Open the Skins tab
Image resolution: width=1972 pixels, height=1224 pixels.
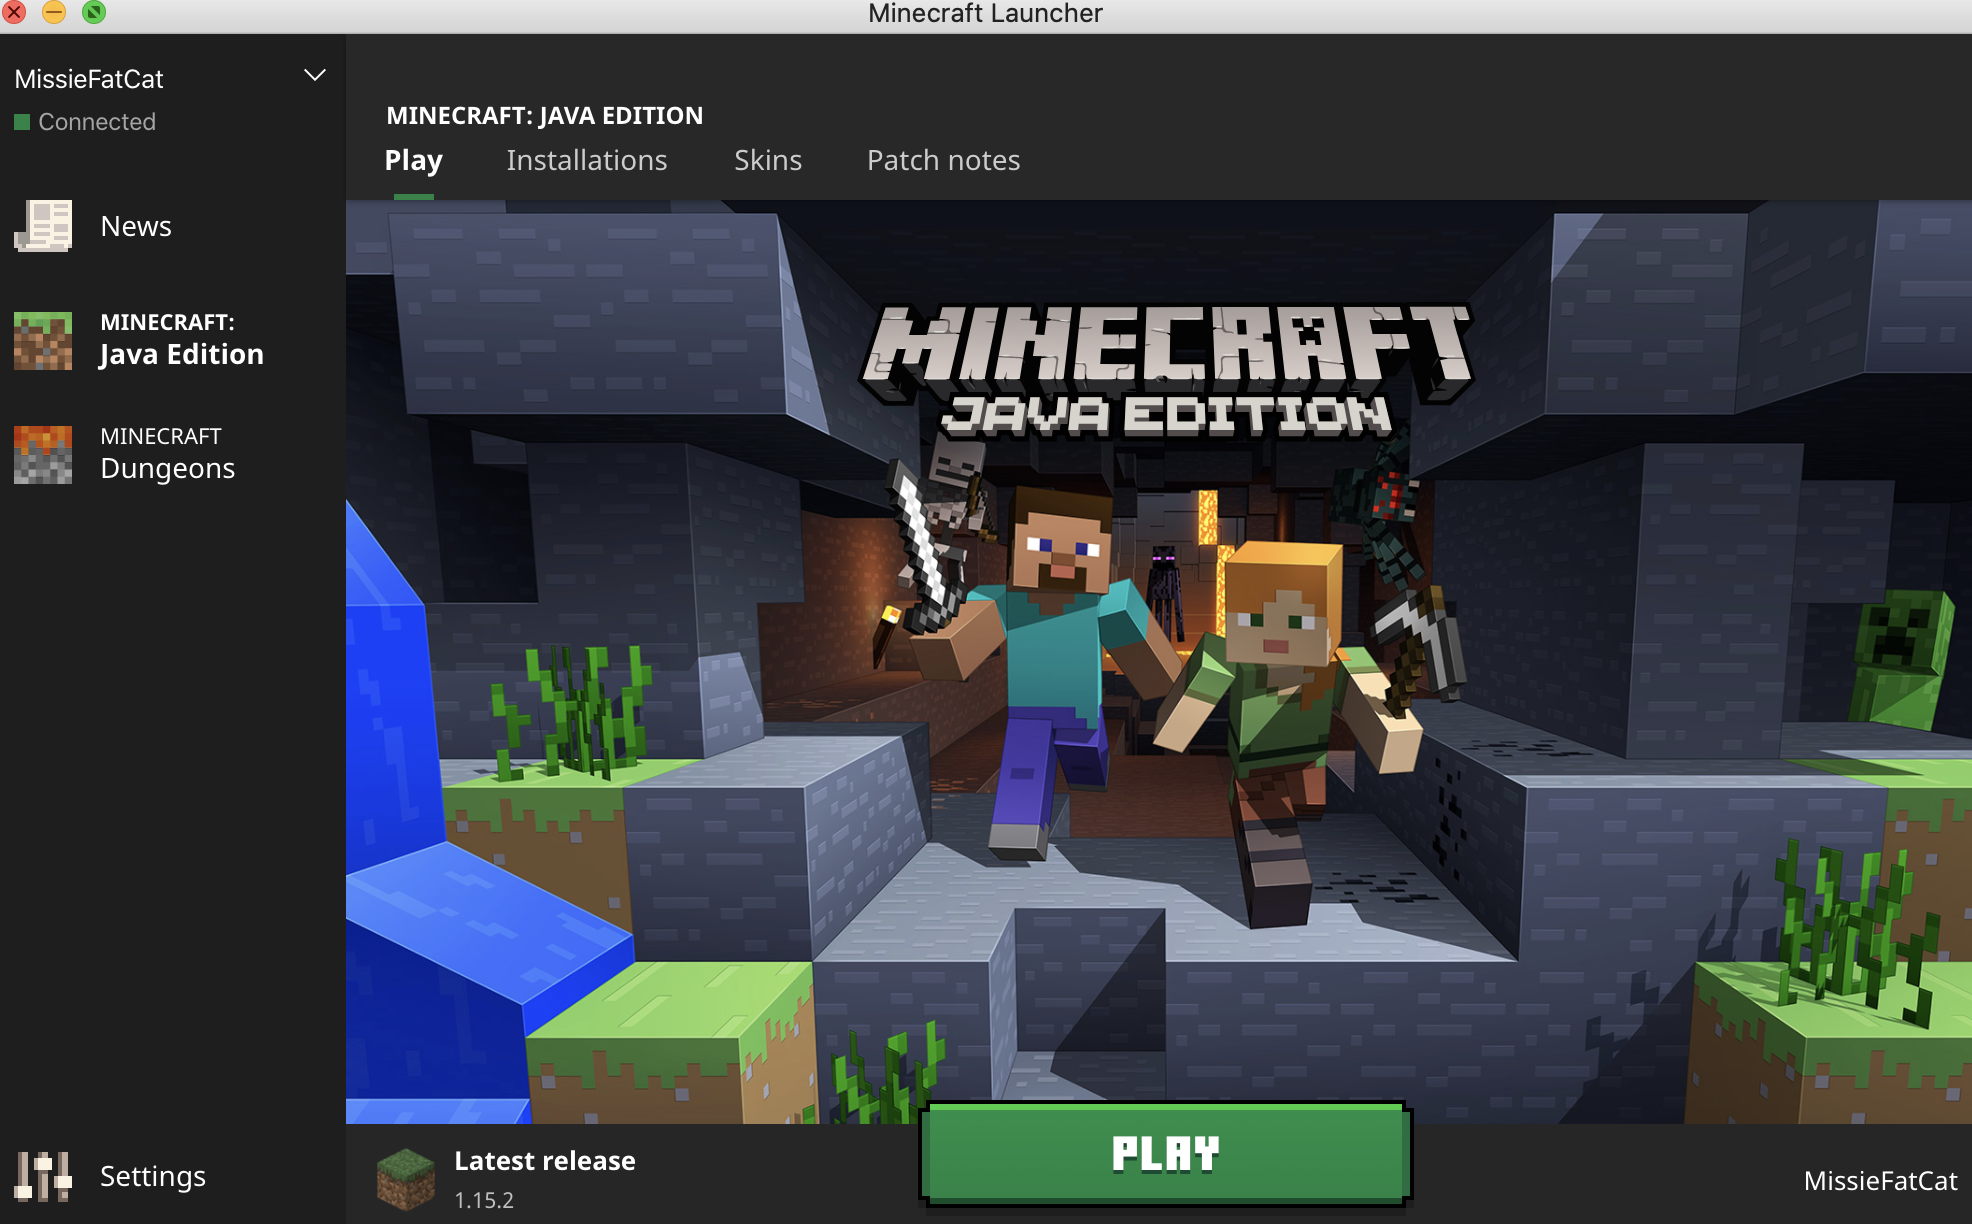click(x=767, y=160)
